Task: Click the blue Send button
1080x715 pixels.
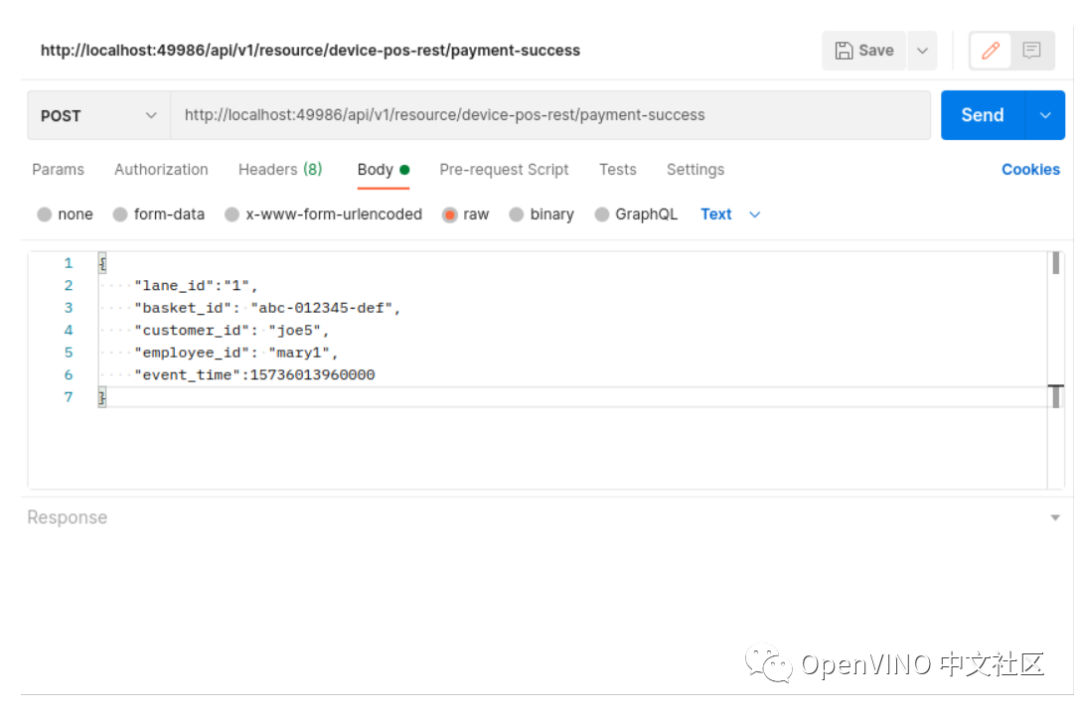Action: click(983, 115)
